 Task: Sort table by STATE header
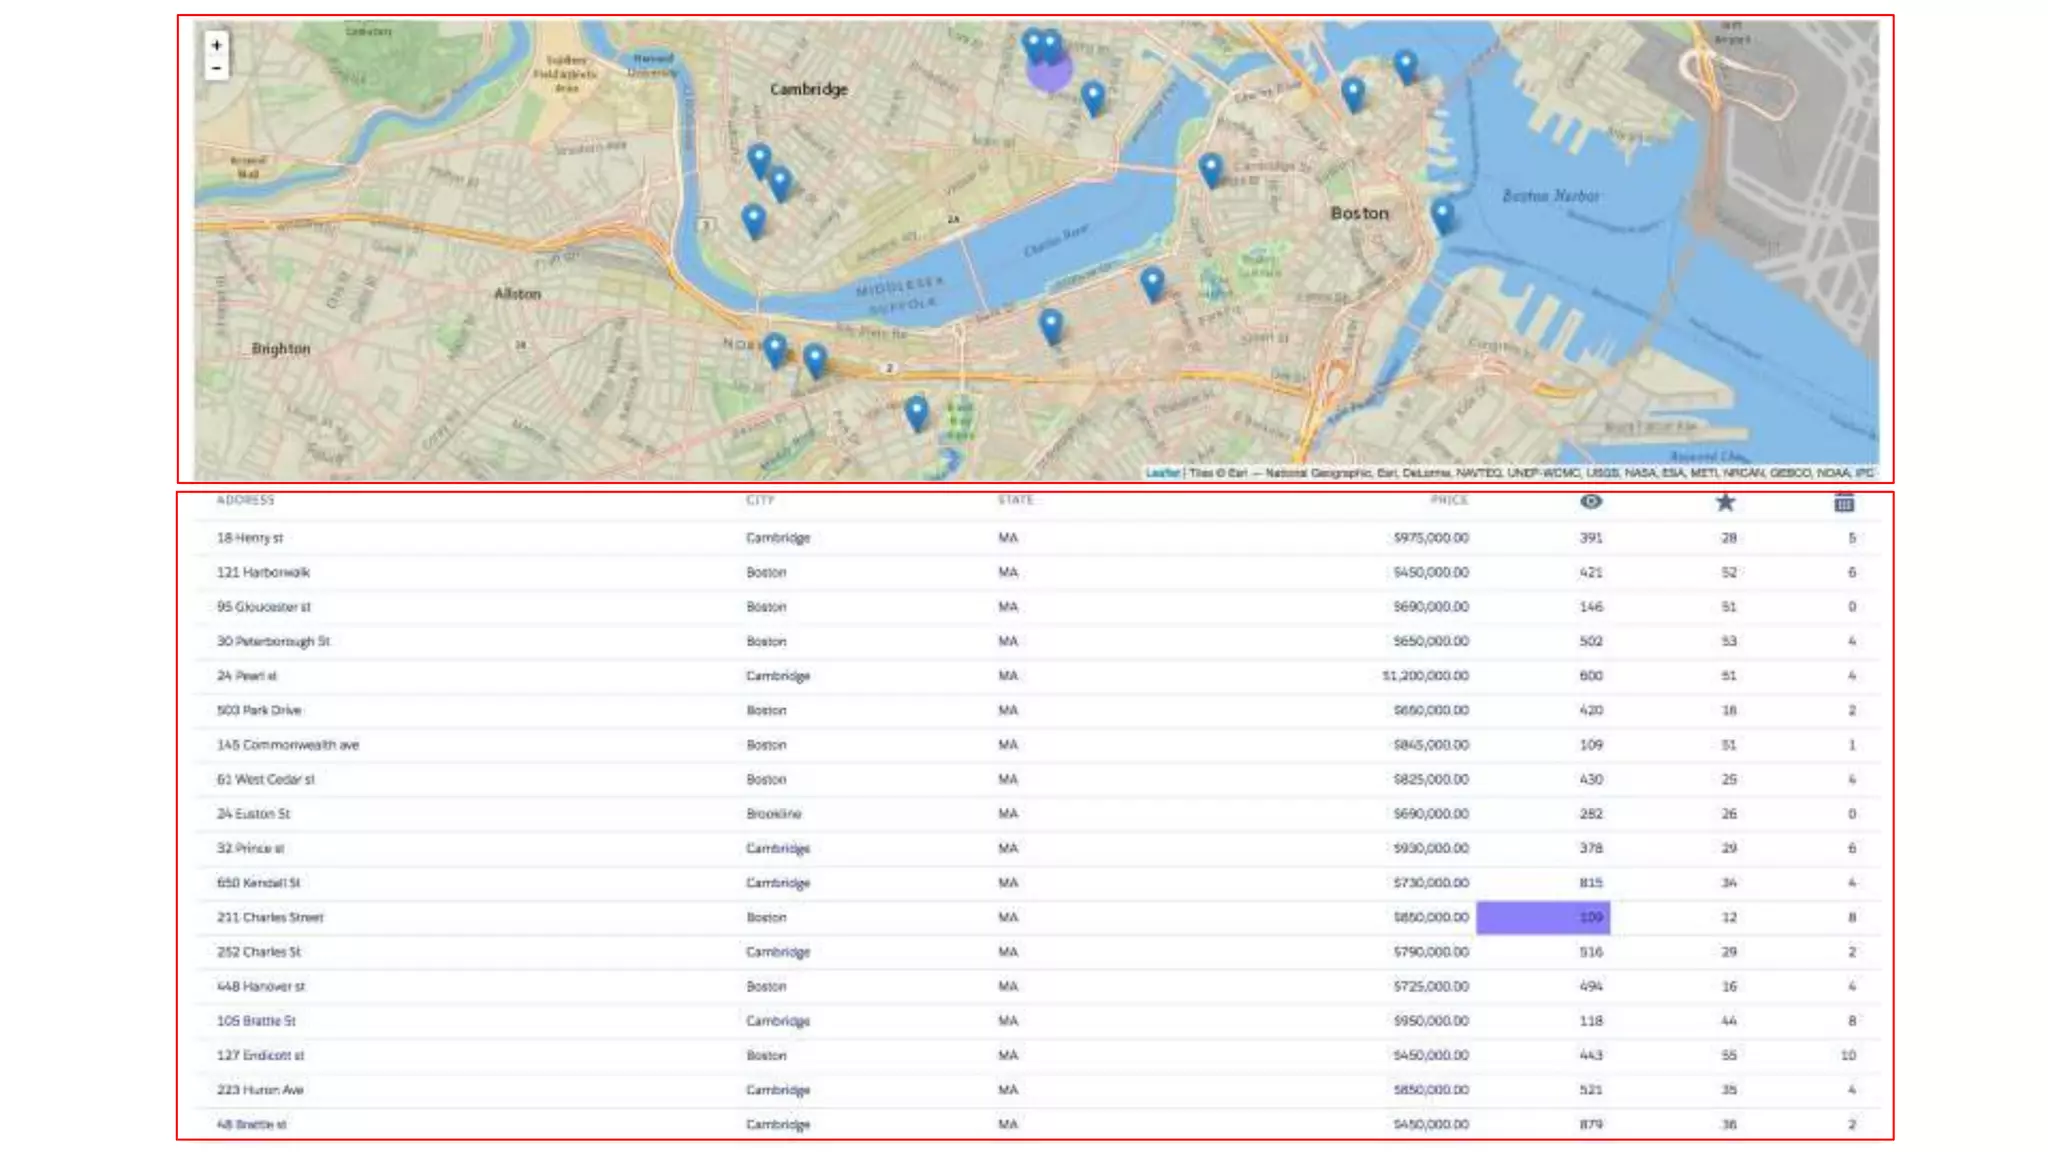pyautogui.click(x=1015, y=500)
